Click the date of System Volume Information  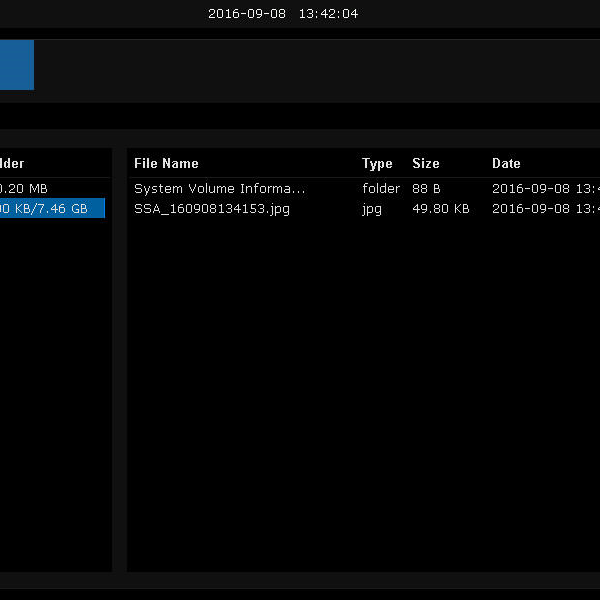pyautogui.click(x=545, y=188)
